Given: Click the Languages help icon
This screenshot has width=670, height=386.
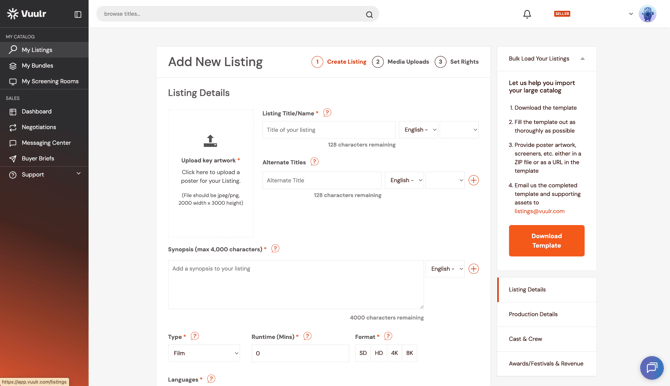Looking at the screenshot, I should [211, 379].
